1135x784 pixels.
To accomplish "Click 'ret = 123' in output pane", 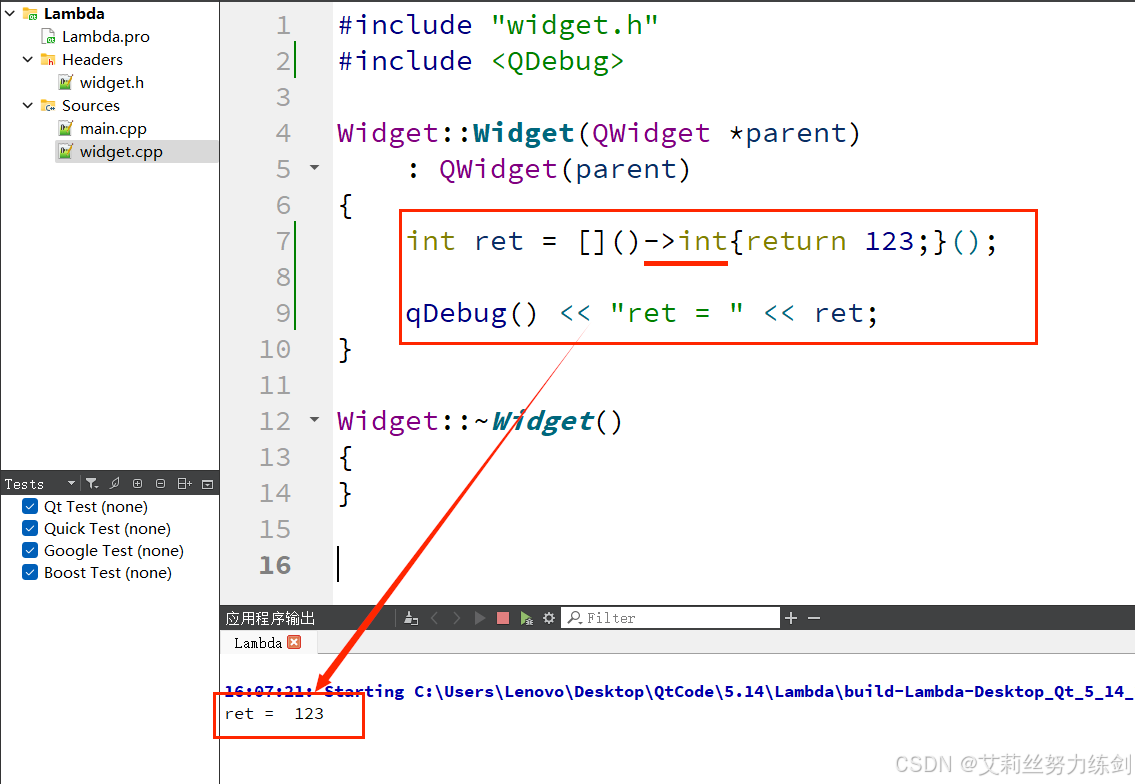I will [274, 714].
